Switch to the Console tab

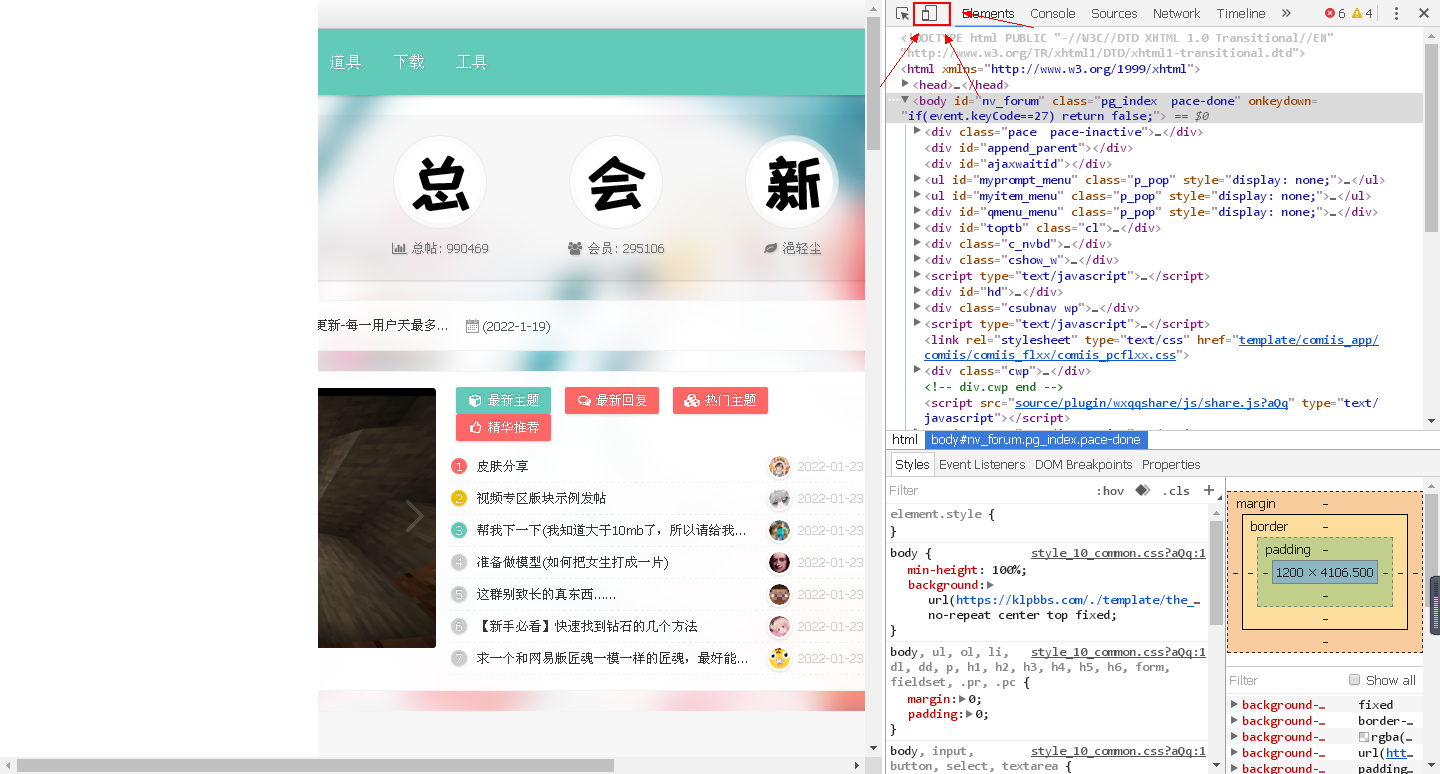pyautogui.click(x=1053, y=14)
